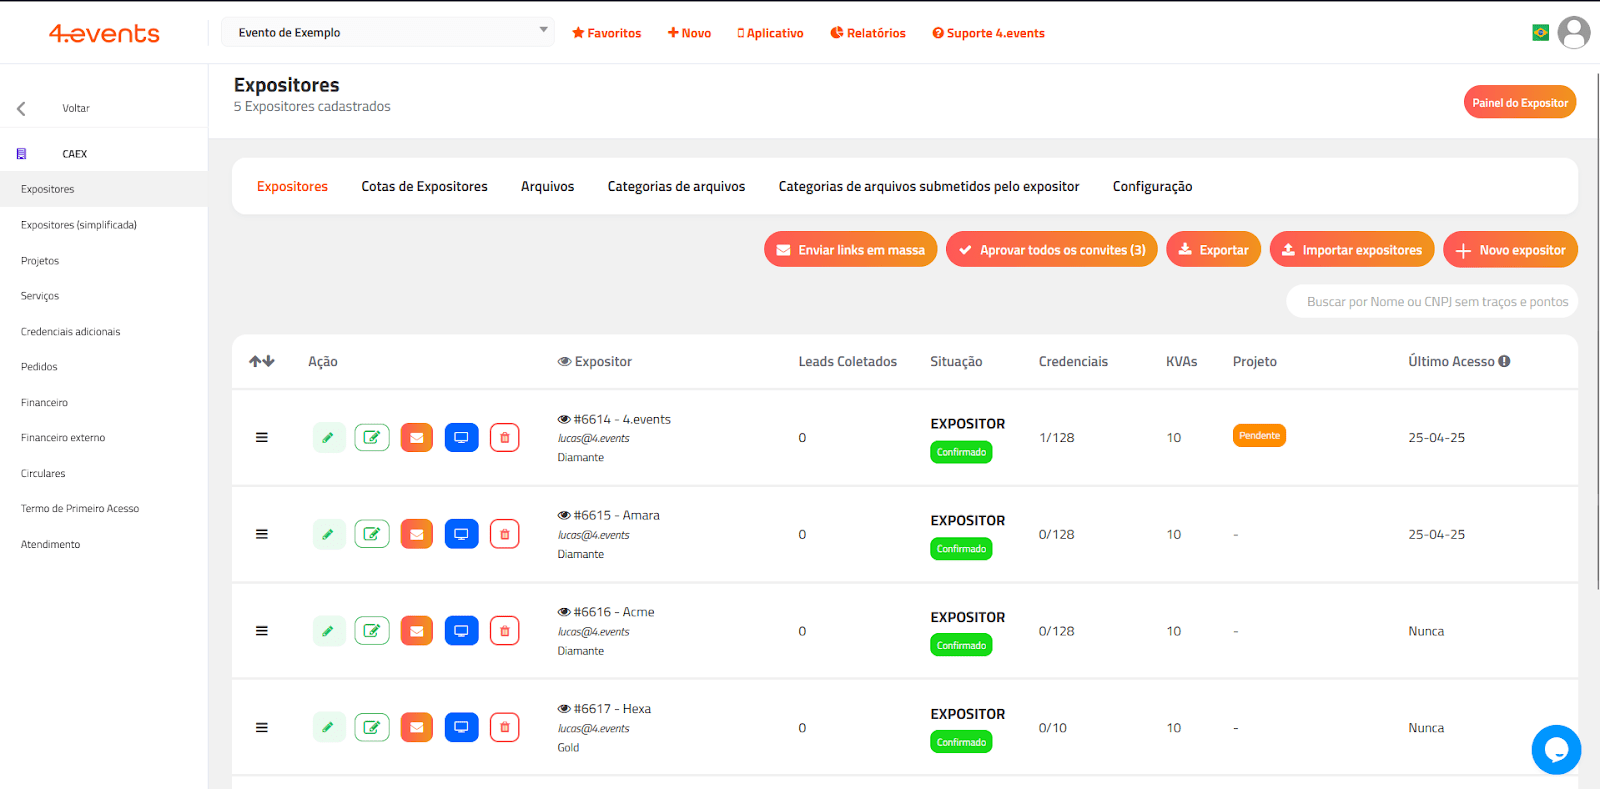This screenshot has height=789, width=1600.
Task: Toggle the eye icon in Expositor column header
Action: 564,362
